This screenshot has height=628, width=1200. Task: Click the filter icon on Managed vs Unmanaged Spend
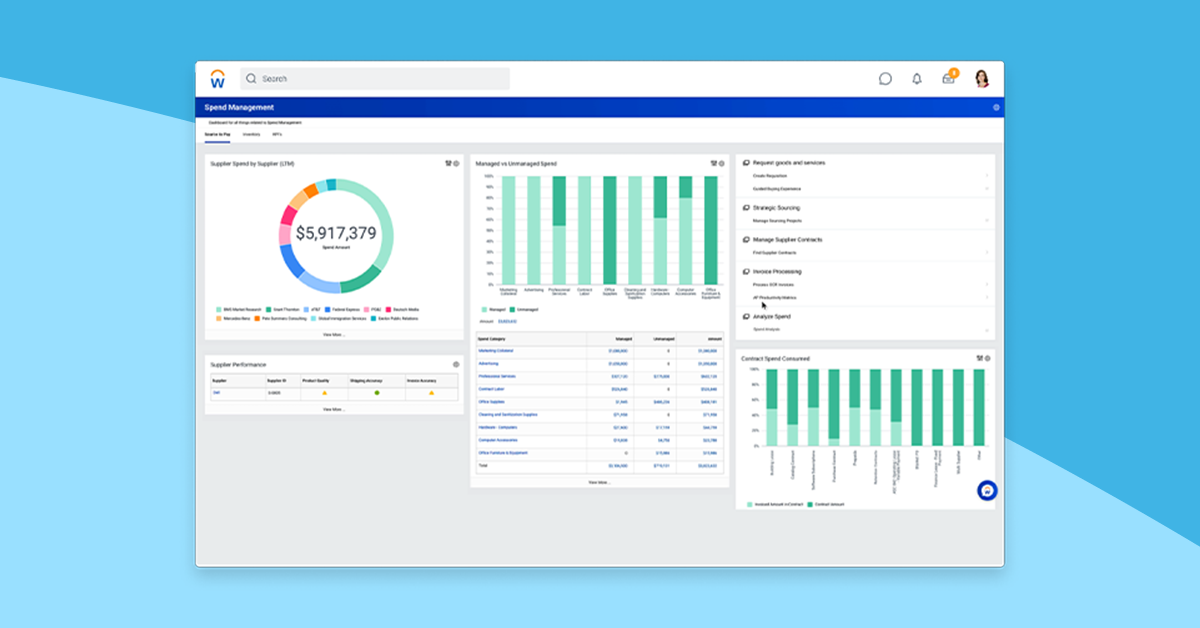point(714,163)
